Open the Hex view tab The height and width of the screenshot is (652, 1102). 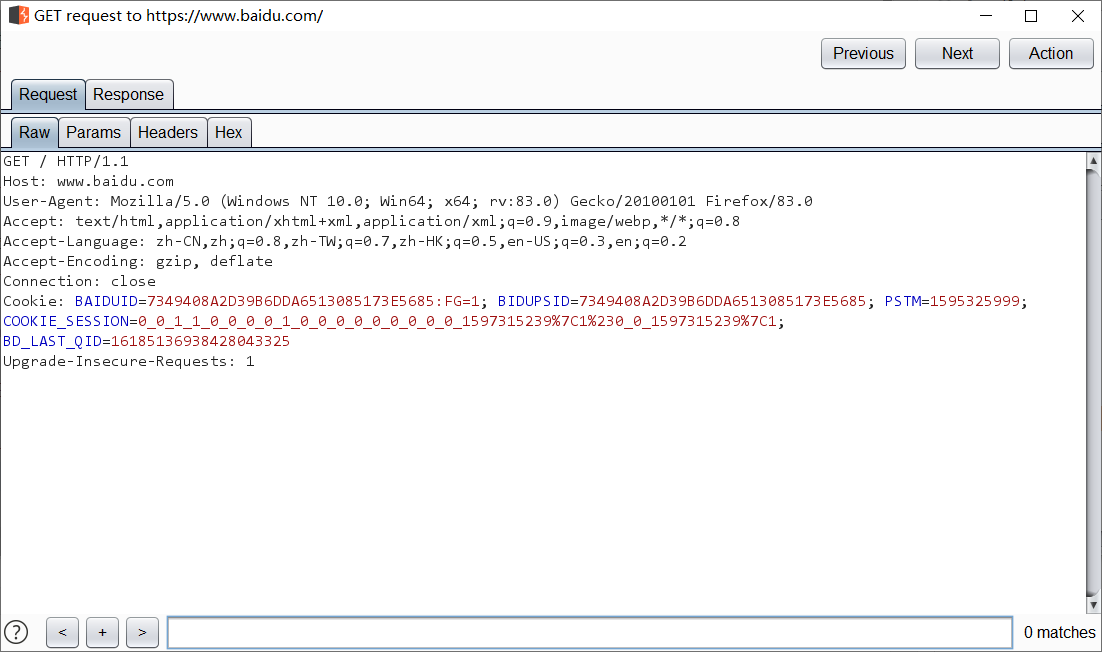click(x=228, y=132)
